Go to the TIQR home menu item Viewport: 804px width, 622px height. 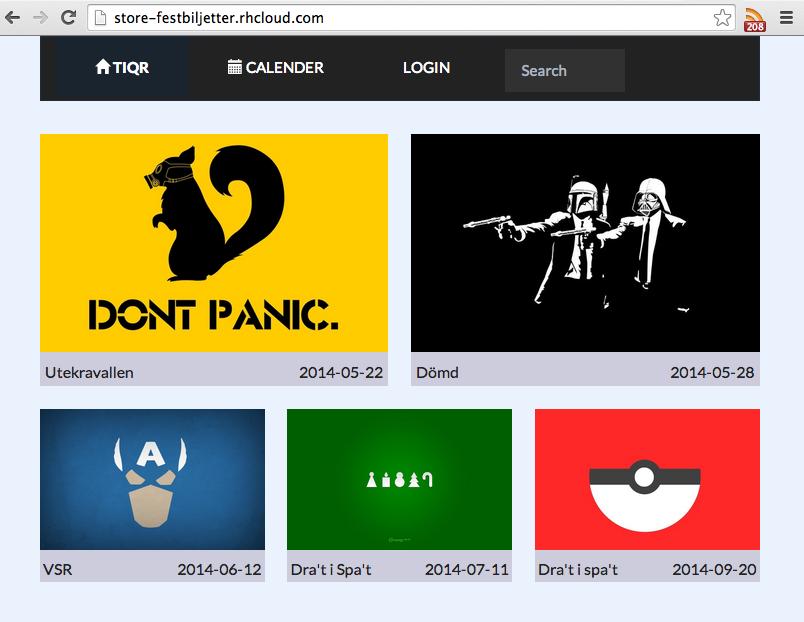coord(122,67)
